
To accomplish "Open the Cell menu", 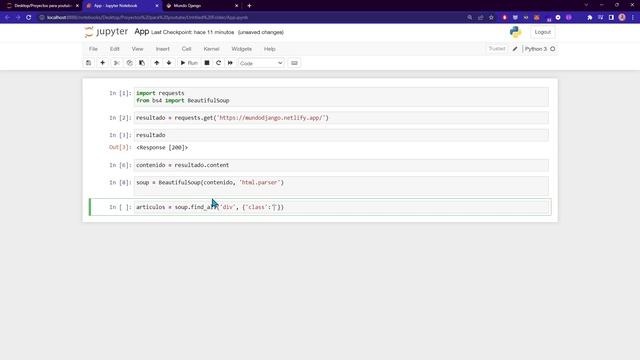I will coord(186,49).
